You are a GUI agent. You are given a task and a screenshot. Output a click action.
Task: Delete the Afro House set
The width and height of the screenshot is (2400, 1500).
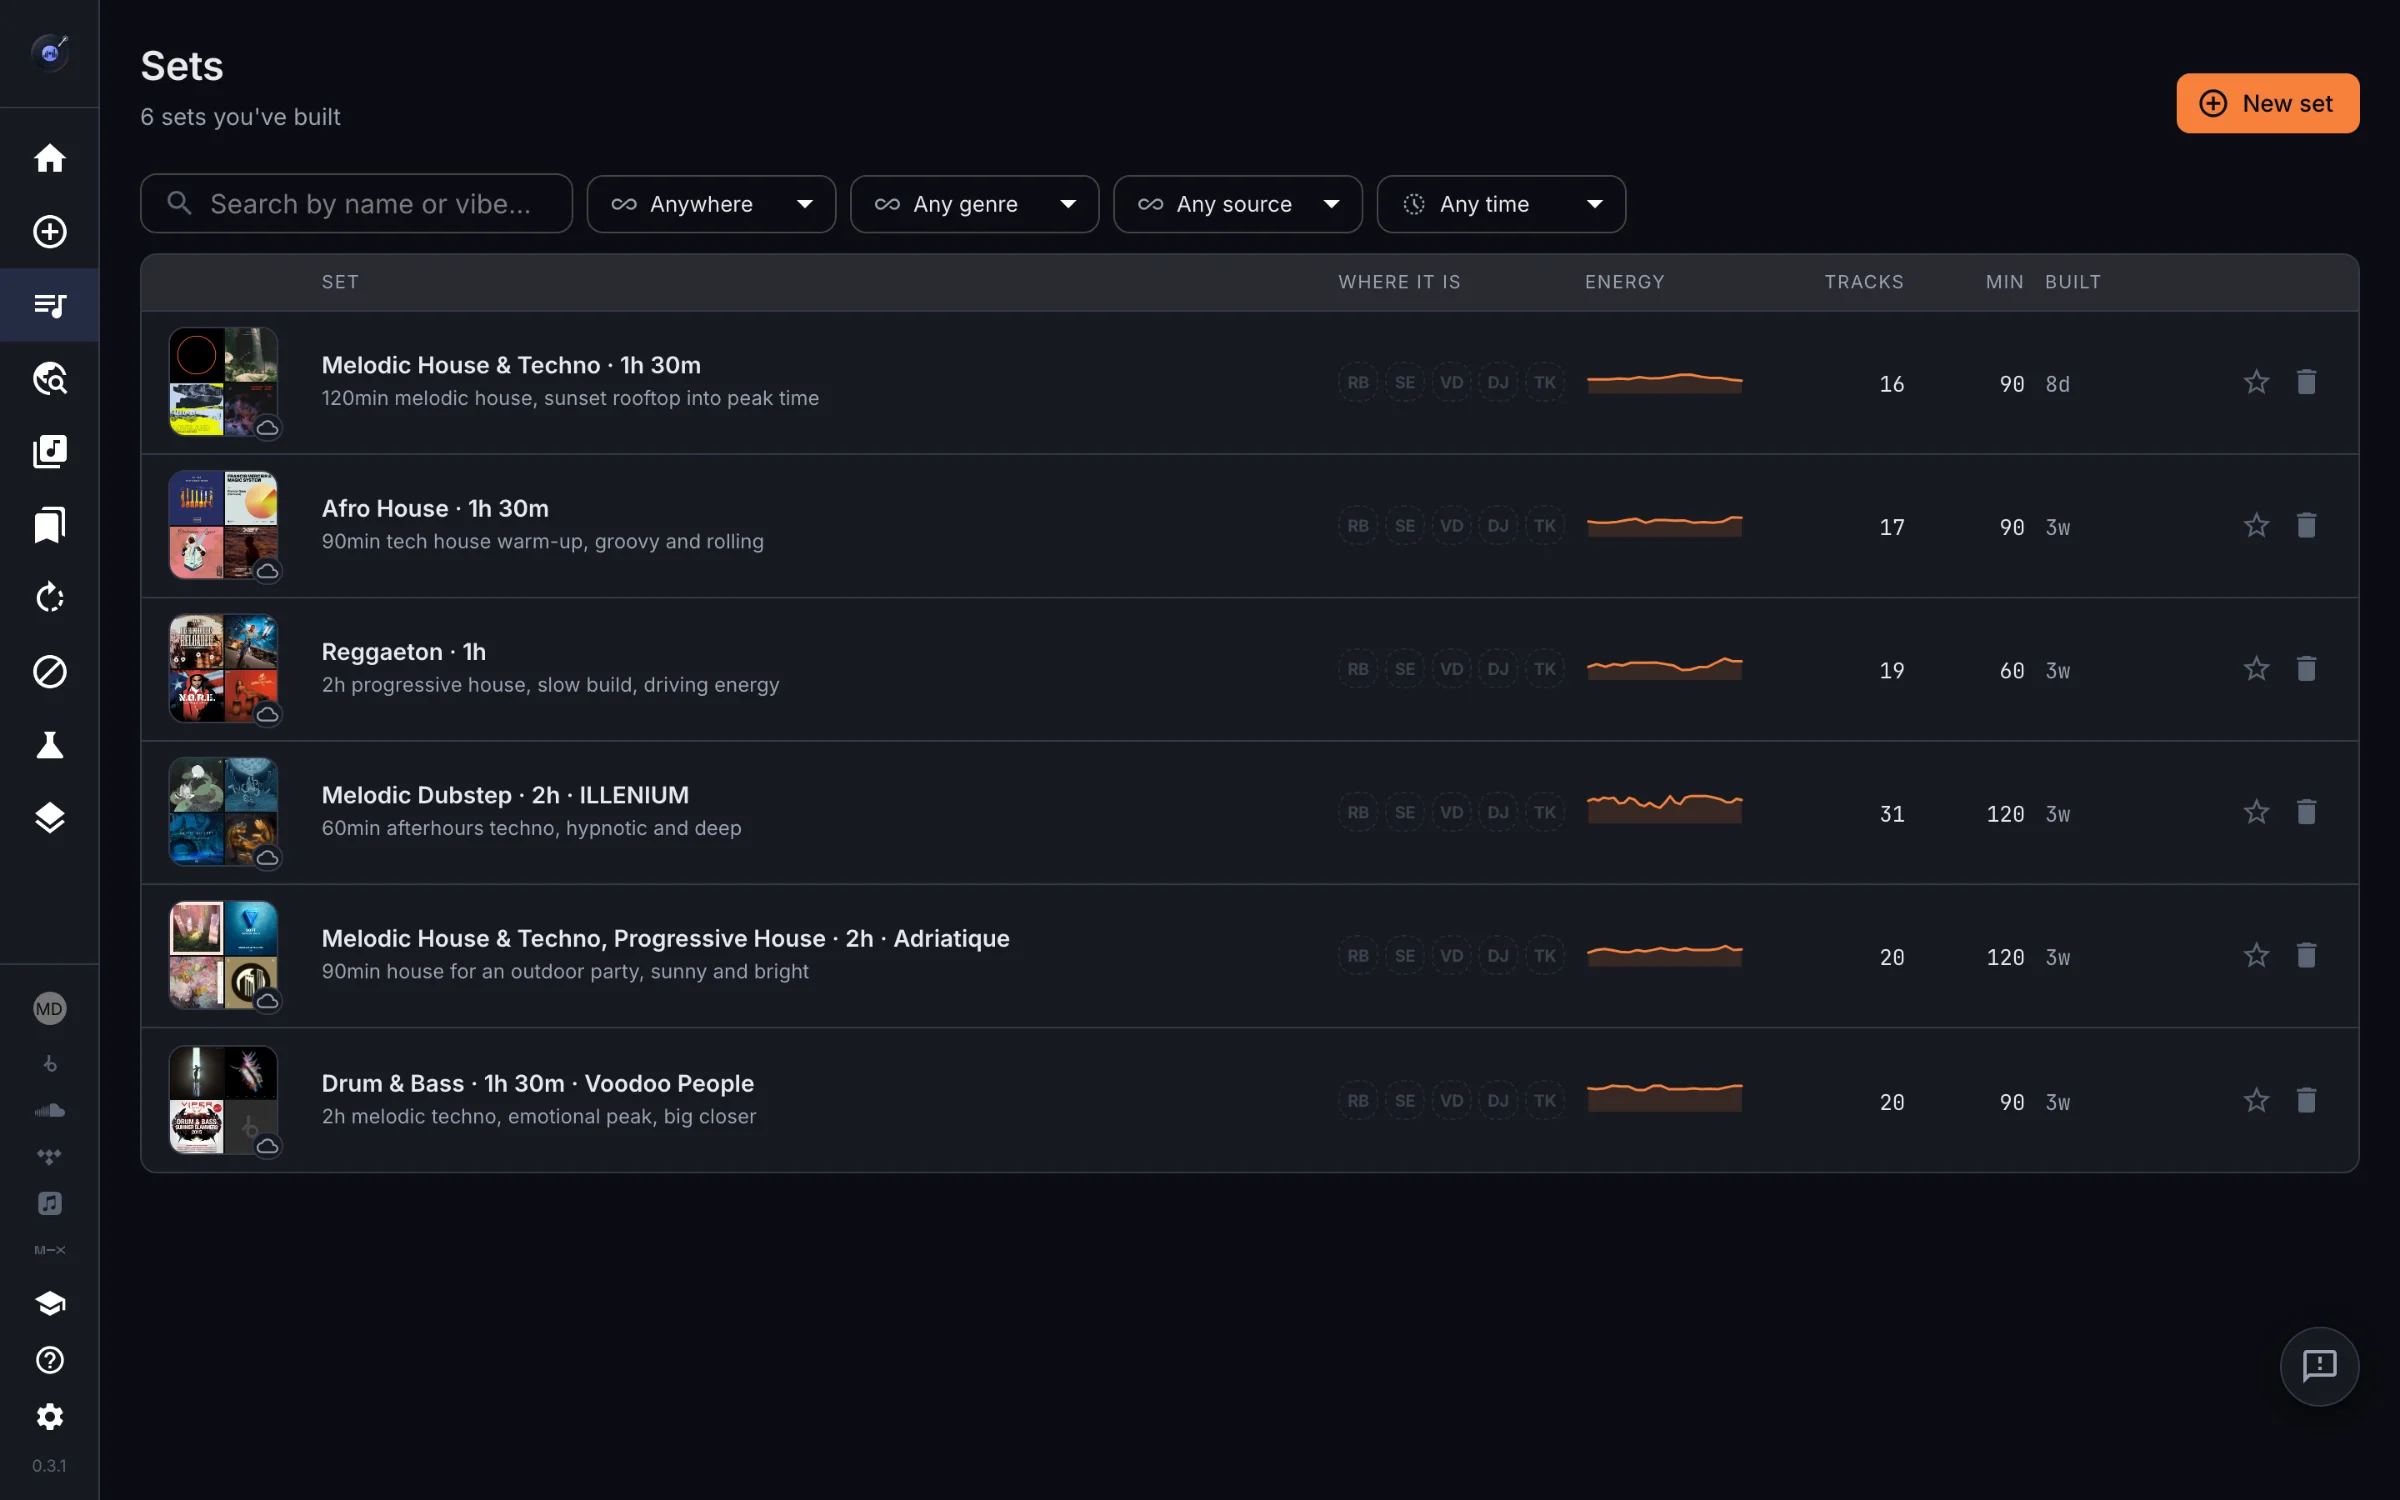[x=2306, y=525]
